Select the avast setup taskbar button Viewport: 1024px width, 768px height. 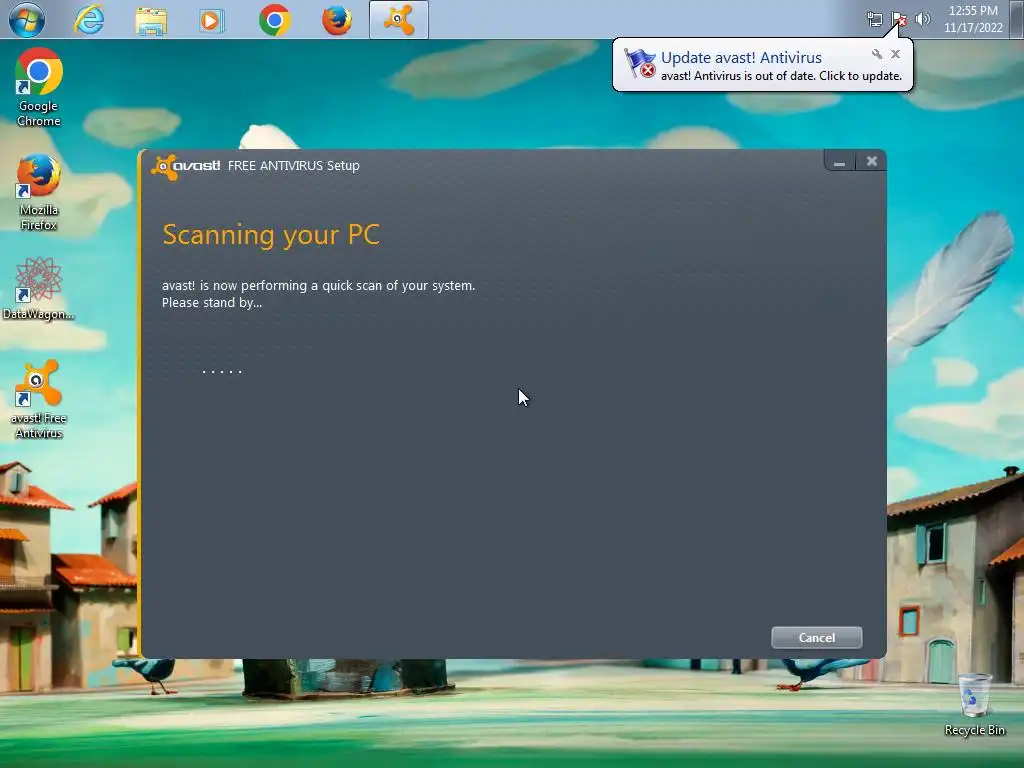[399, 20]
